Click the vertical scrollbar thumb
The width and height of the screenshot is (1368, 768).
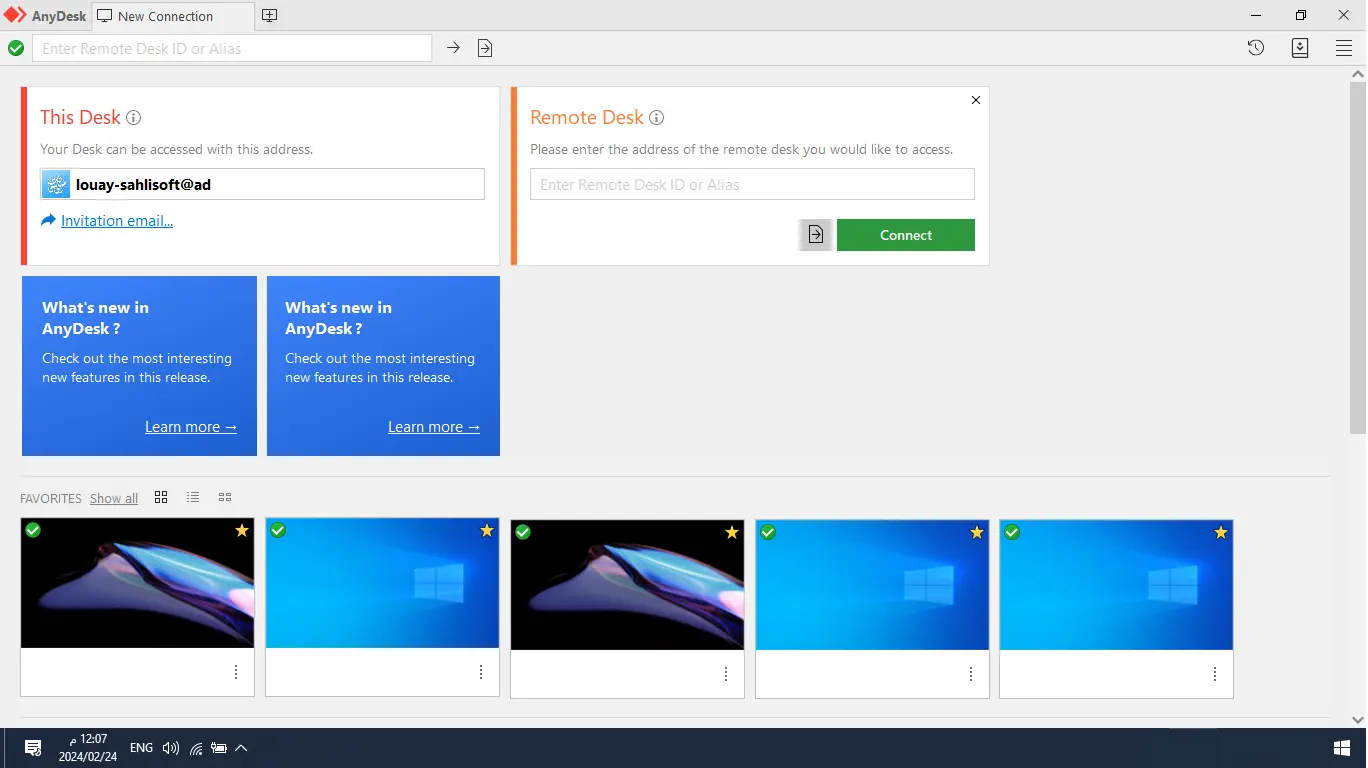(1358, 258)
